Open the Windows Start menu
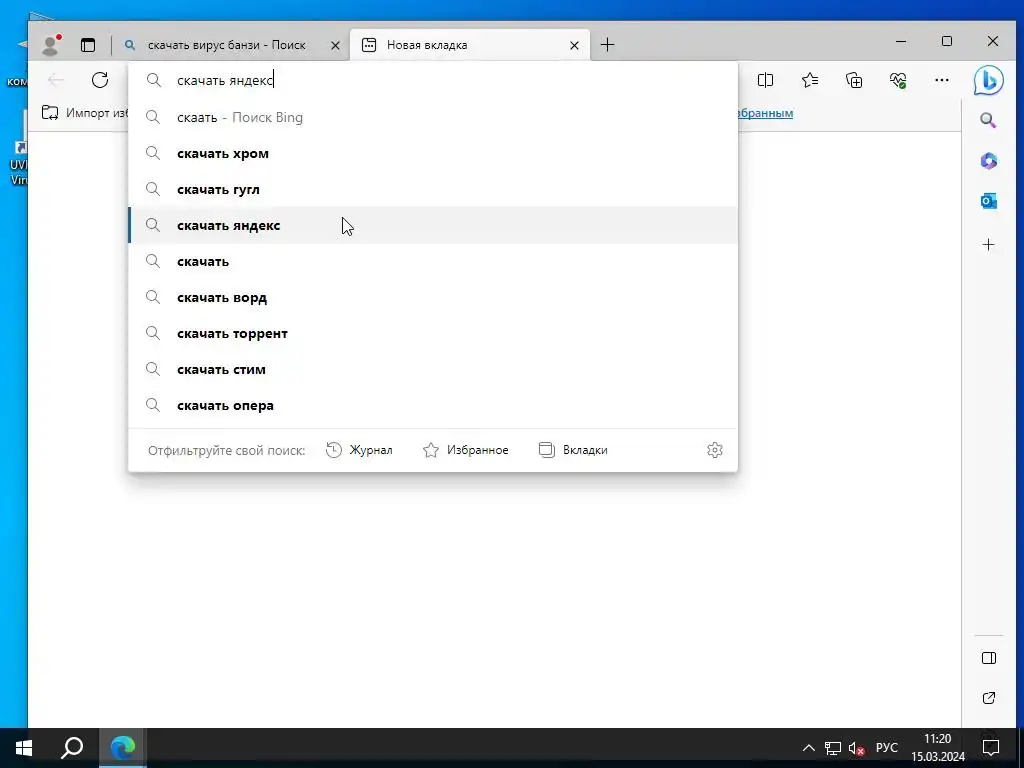Screen dimensions: 1024x768 point(24,748)
